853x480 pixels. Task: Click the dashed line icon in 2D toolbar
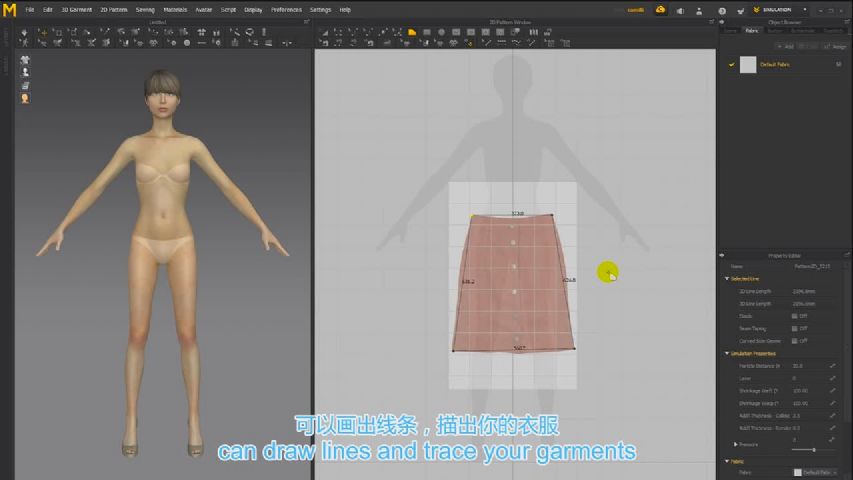pos(502,43)
